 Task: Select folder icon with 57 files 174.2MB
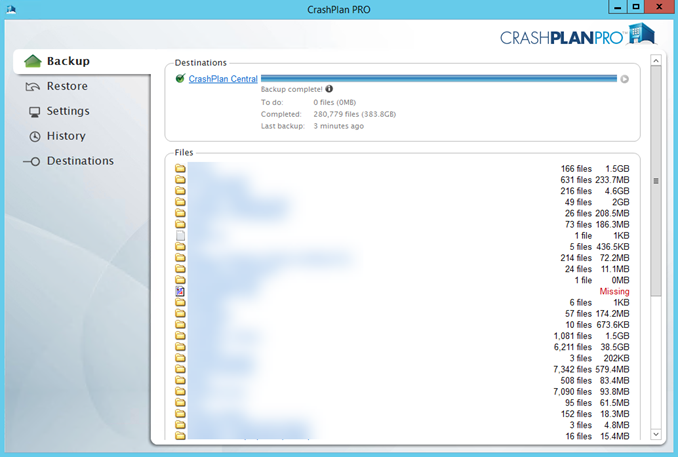[180, 313]
